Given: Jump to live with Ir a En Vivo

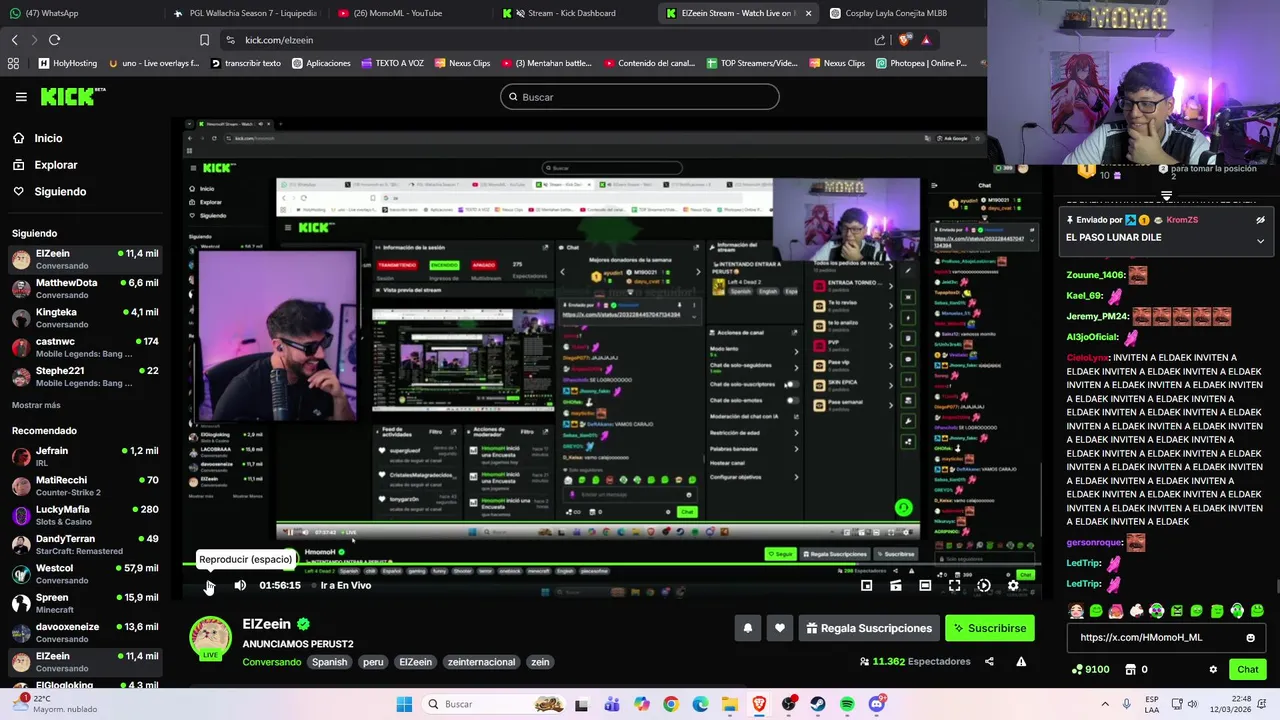Looking at the screenshot, I should pyautogui.click(x=346, y=586).
